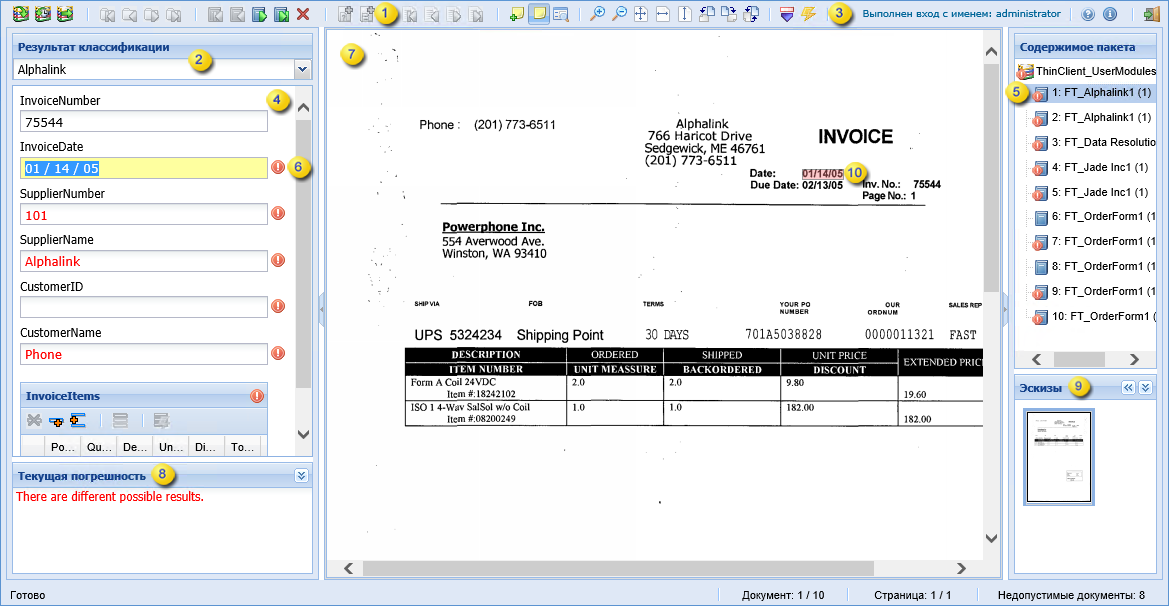The image size is (1169, 606).
Task: Open help via the question mark icon
Action: (1088, 15)
